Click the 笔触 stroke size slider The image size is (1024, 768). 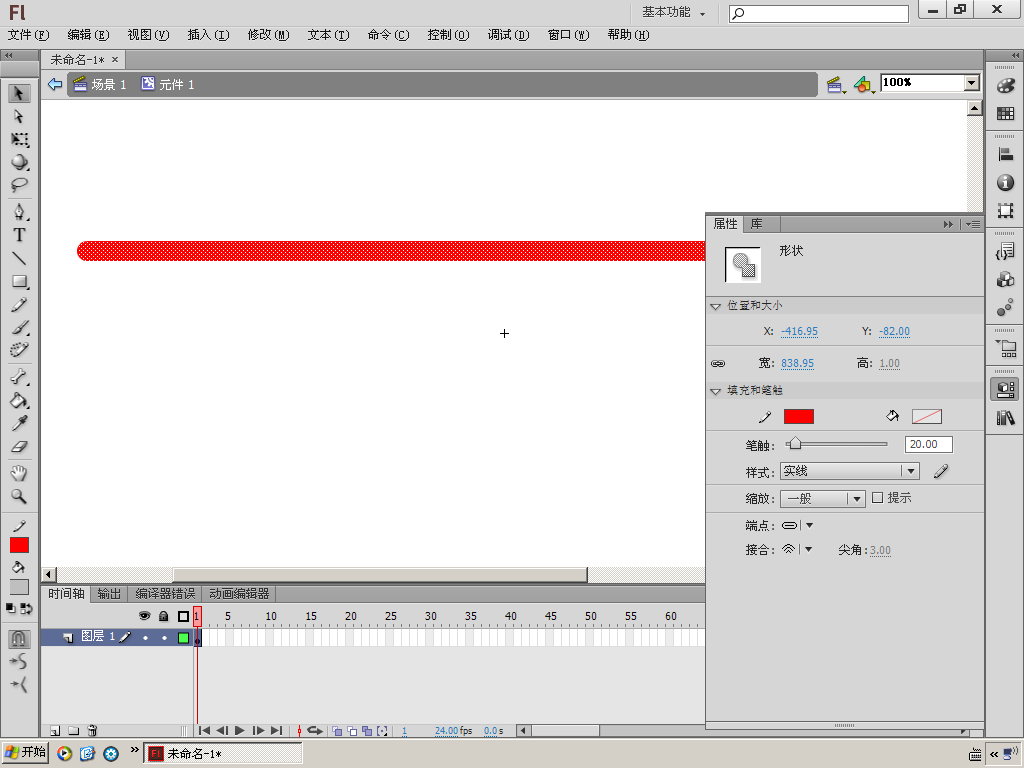click(x=837, y=444)
